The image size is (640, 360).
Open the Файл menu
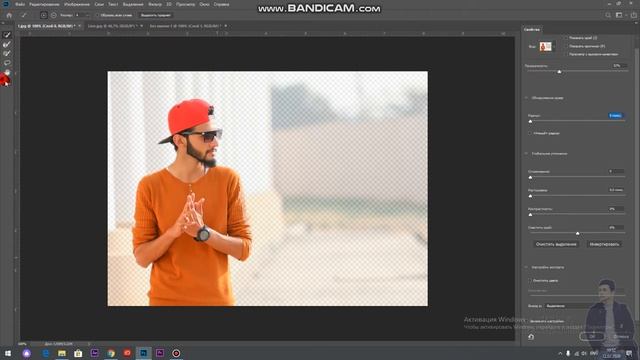pos(20,4)
